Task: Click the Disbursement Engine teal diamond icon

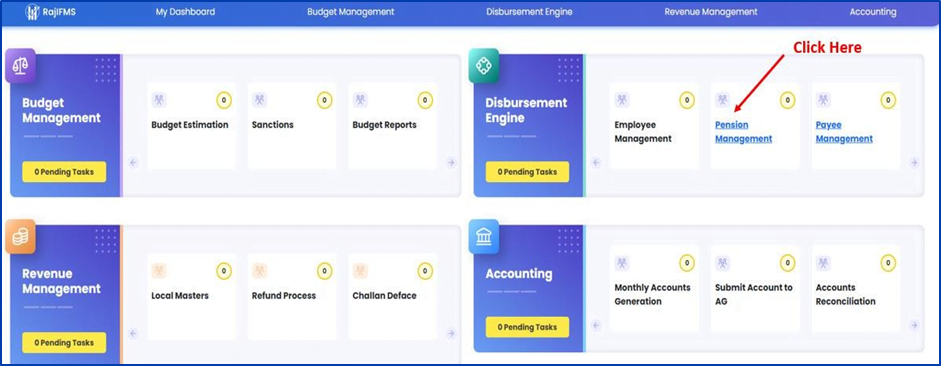Action: [484, 64]
